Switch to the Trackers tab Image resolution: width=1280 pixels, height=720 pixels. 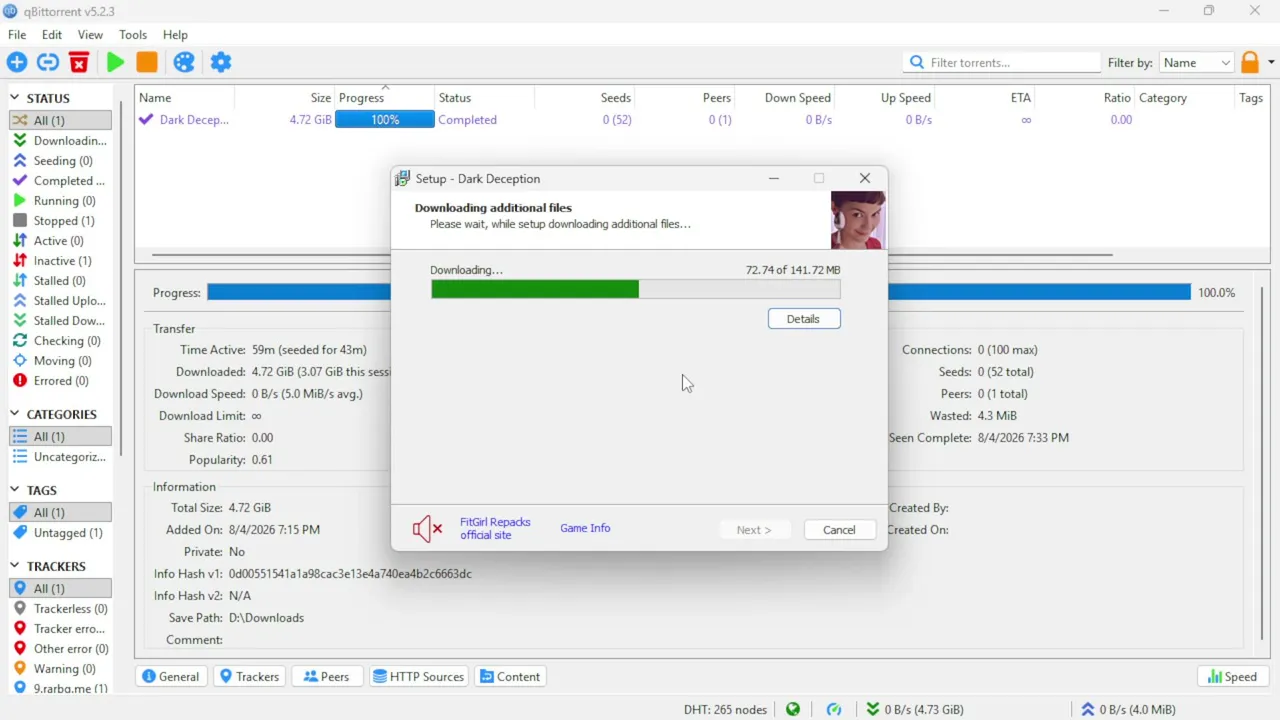coord(249,677)
